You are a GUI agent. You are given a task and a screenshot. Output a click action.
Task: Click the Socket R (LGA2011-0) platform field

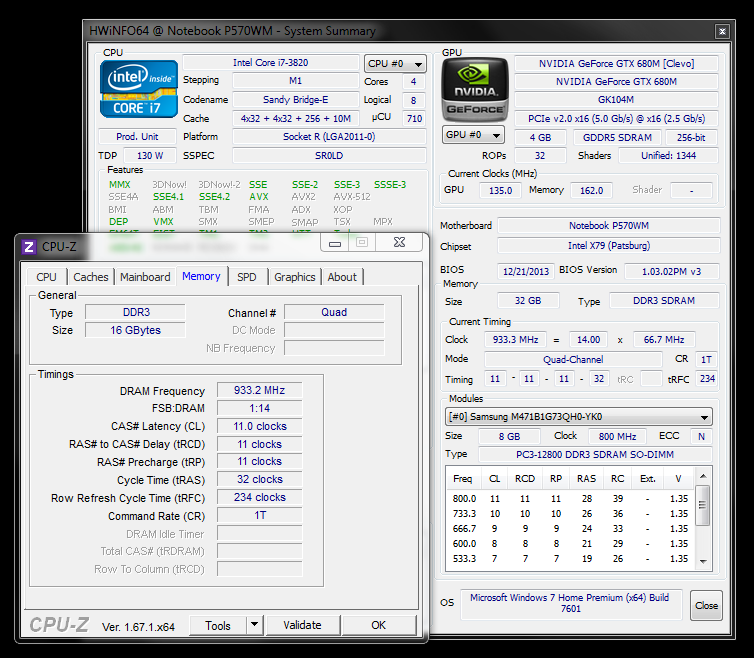329,137
